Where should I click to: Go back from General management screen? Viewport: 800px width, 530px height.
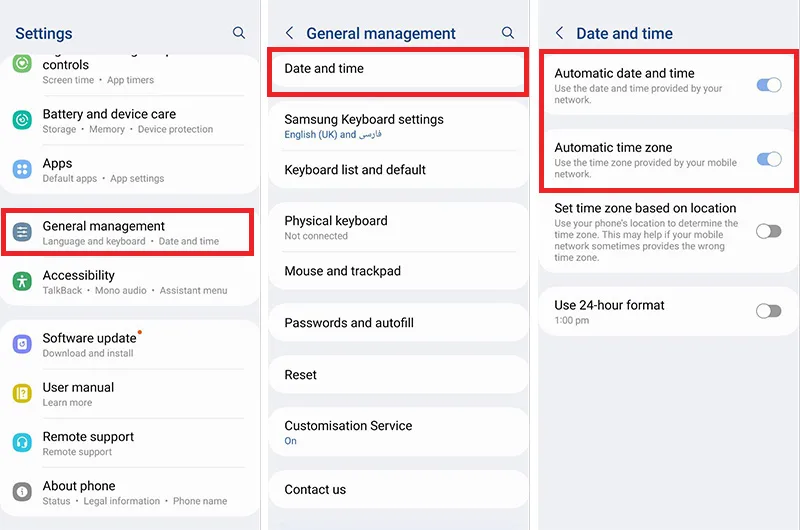pyautogui.click(x=289, y=33)
